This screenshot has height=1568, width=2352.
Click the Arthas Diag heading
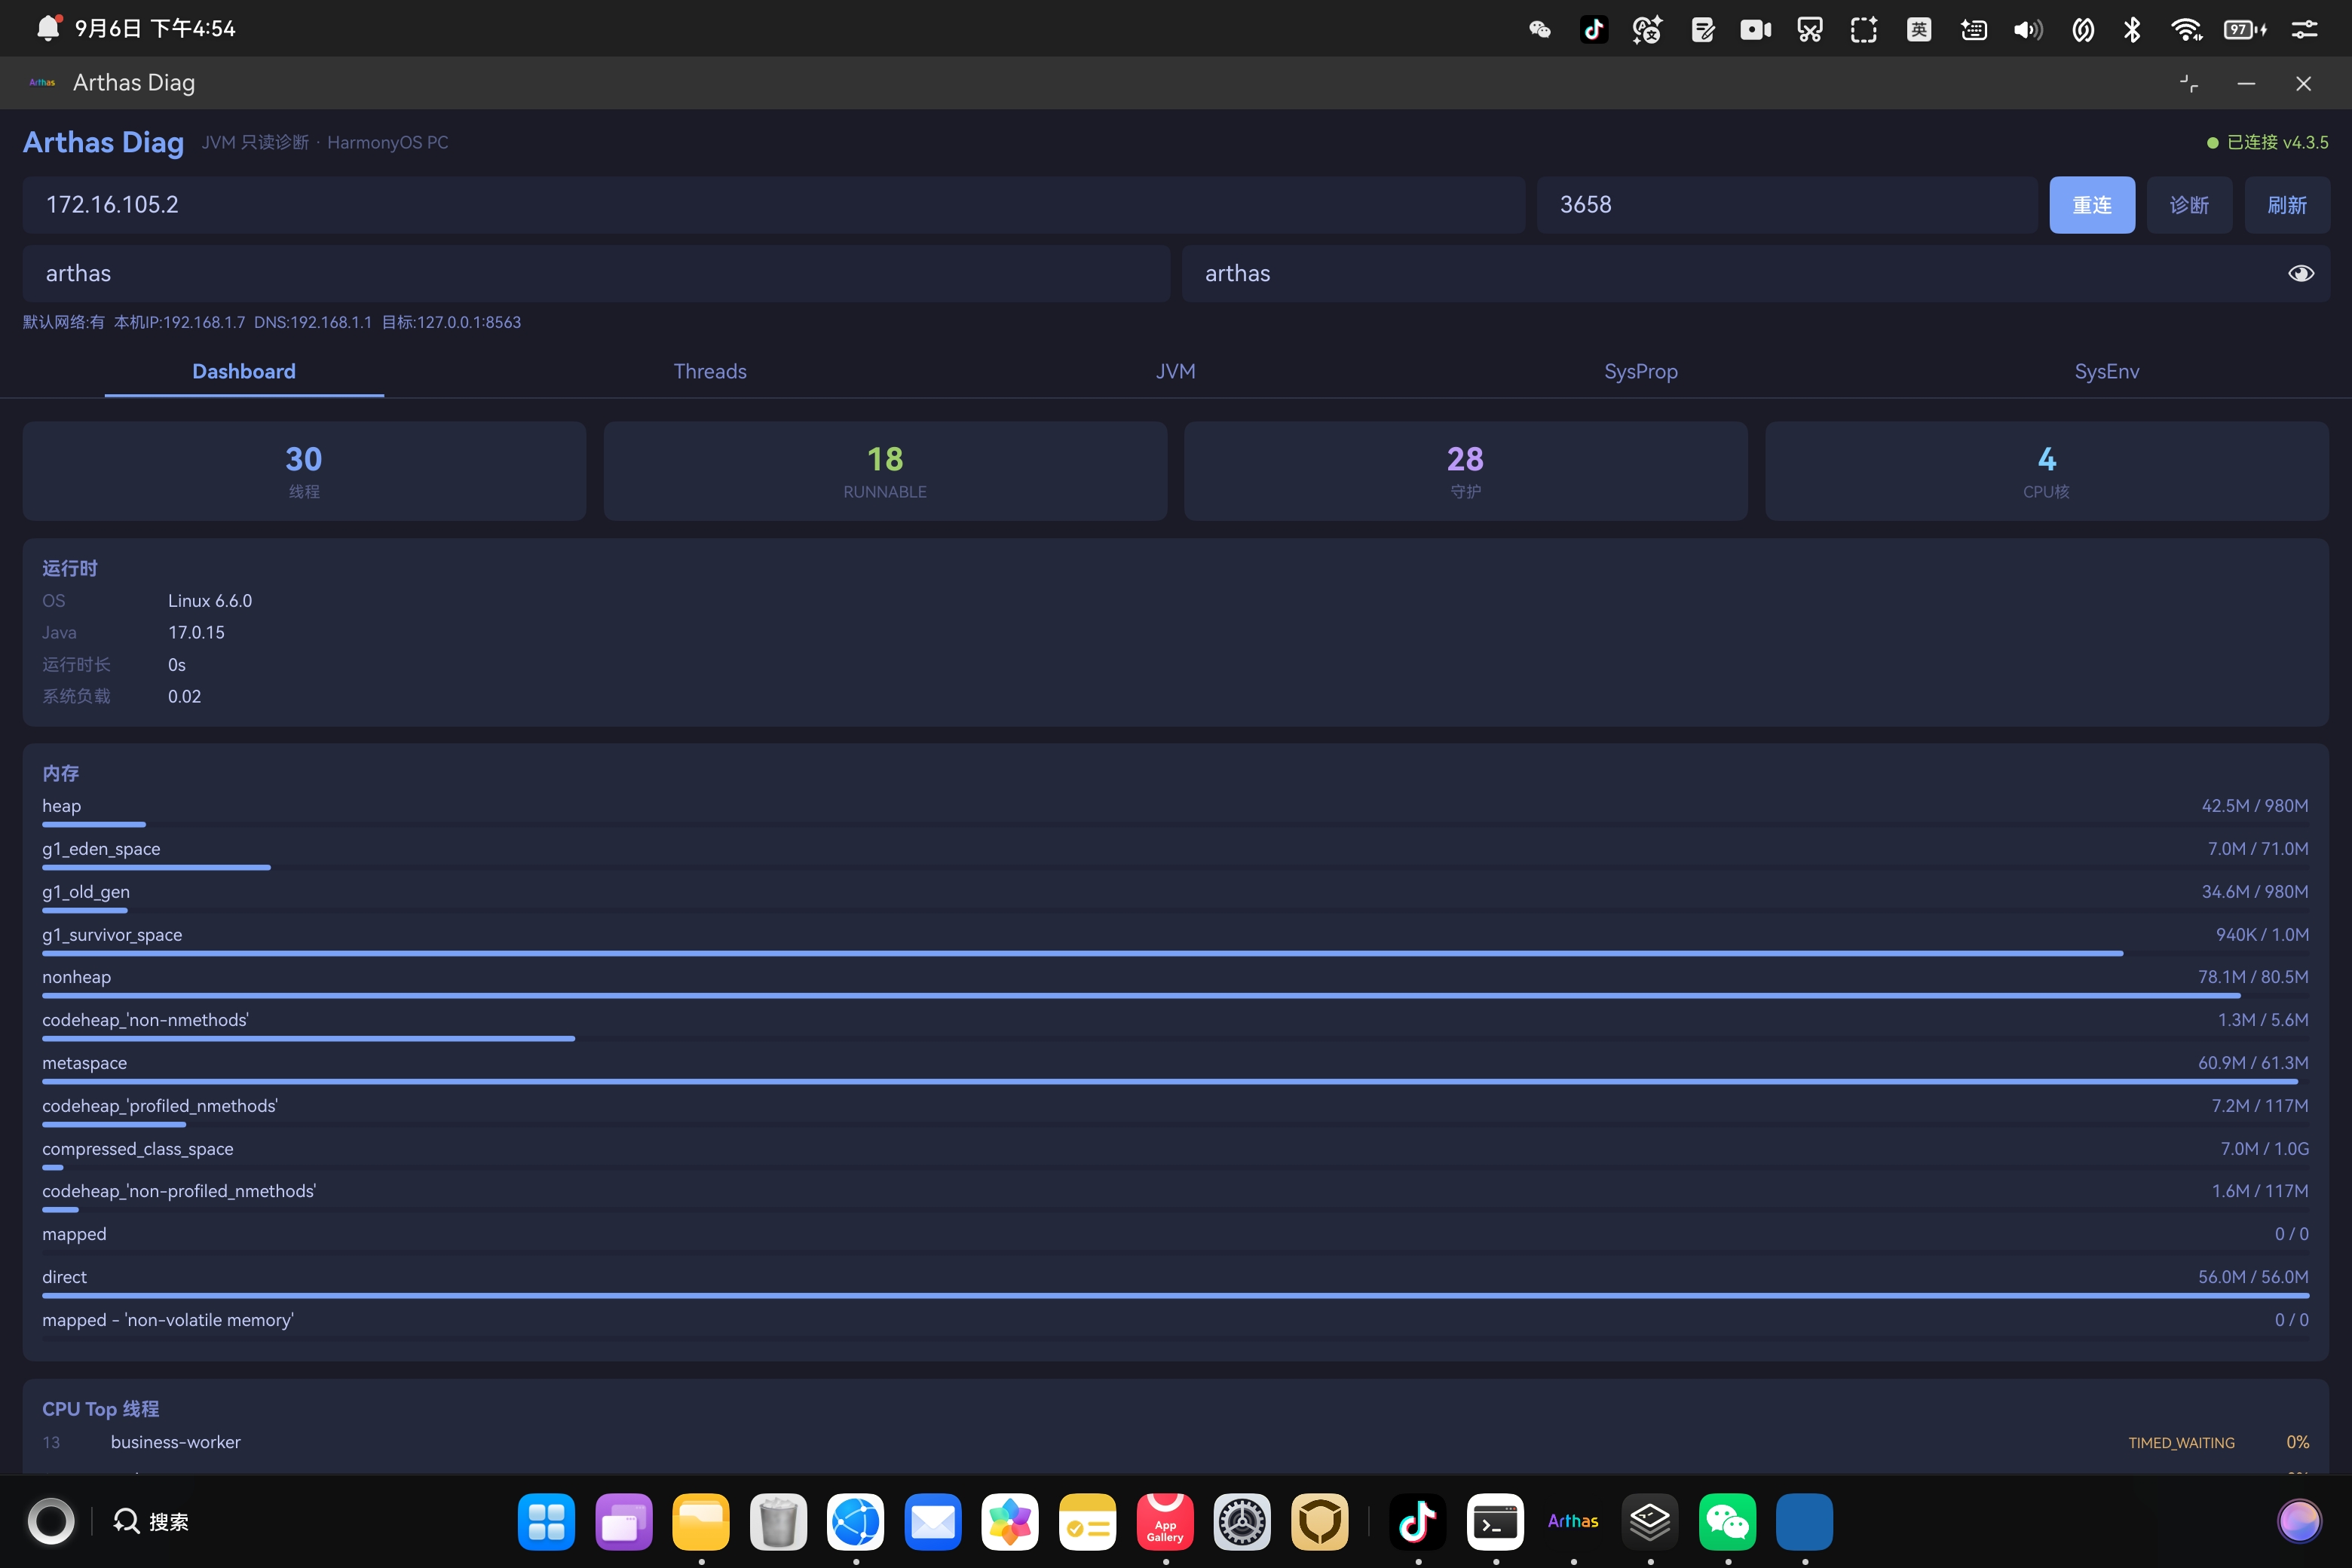pos(103,142)
